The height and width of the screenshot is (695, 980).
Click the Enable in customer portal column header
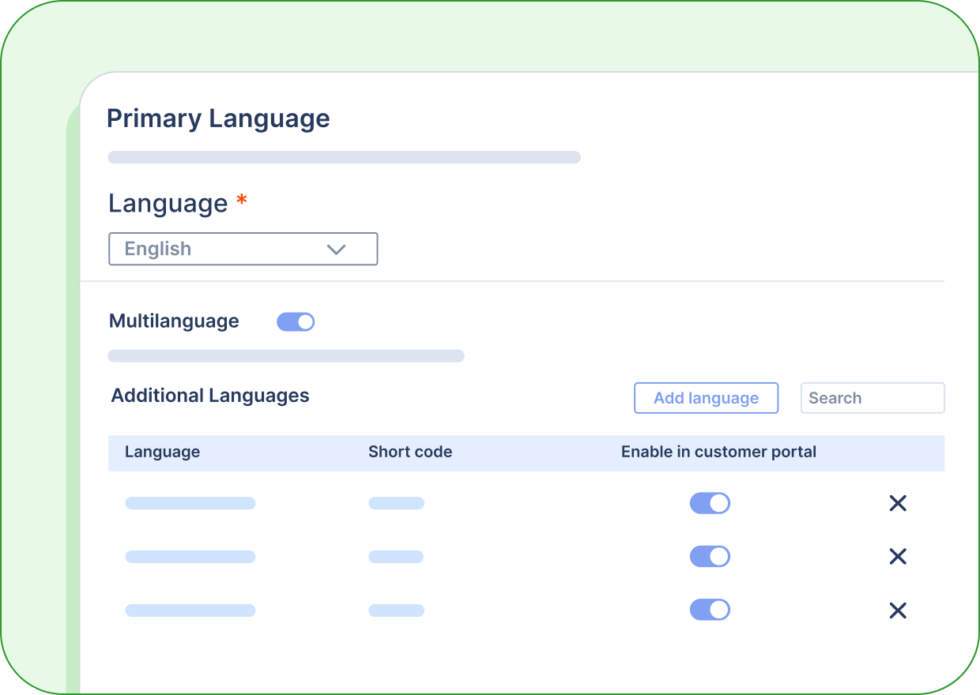pyautogui.click(x=722, y=451)
